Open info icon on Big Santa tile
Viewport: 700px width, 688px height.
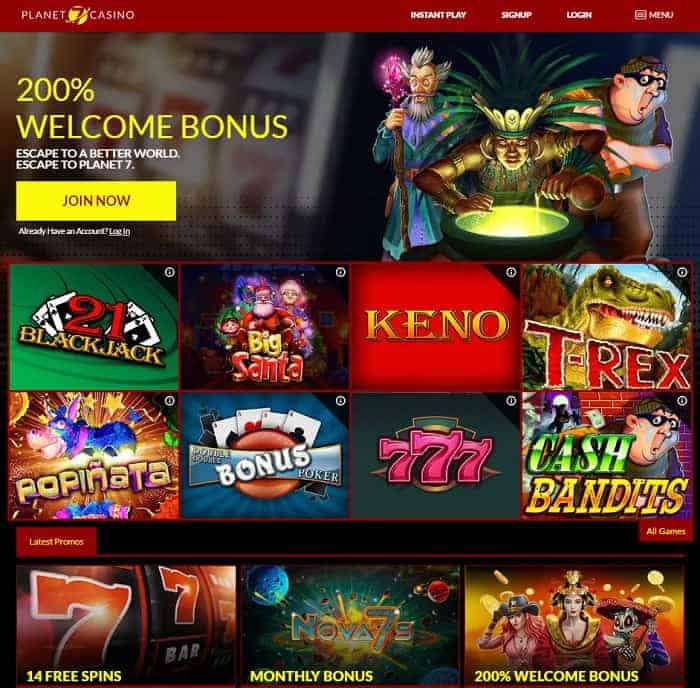(340, 272)
